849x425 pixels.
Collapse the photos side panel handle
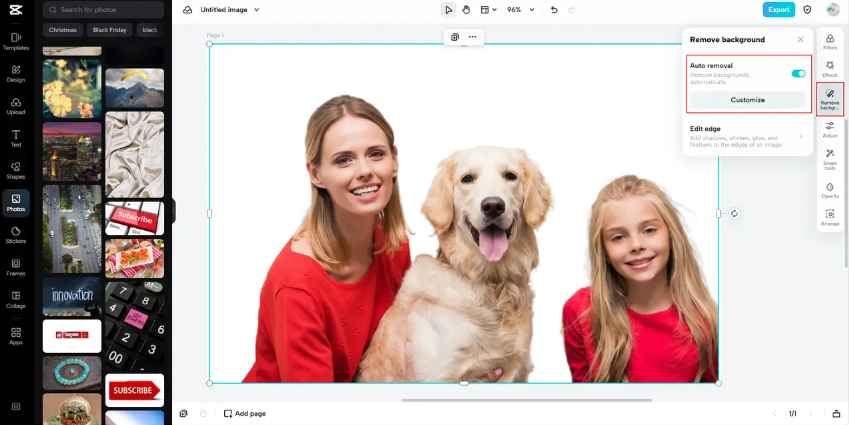[x=174, y=211]
